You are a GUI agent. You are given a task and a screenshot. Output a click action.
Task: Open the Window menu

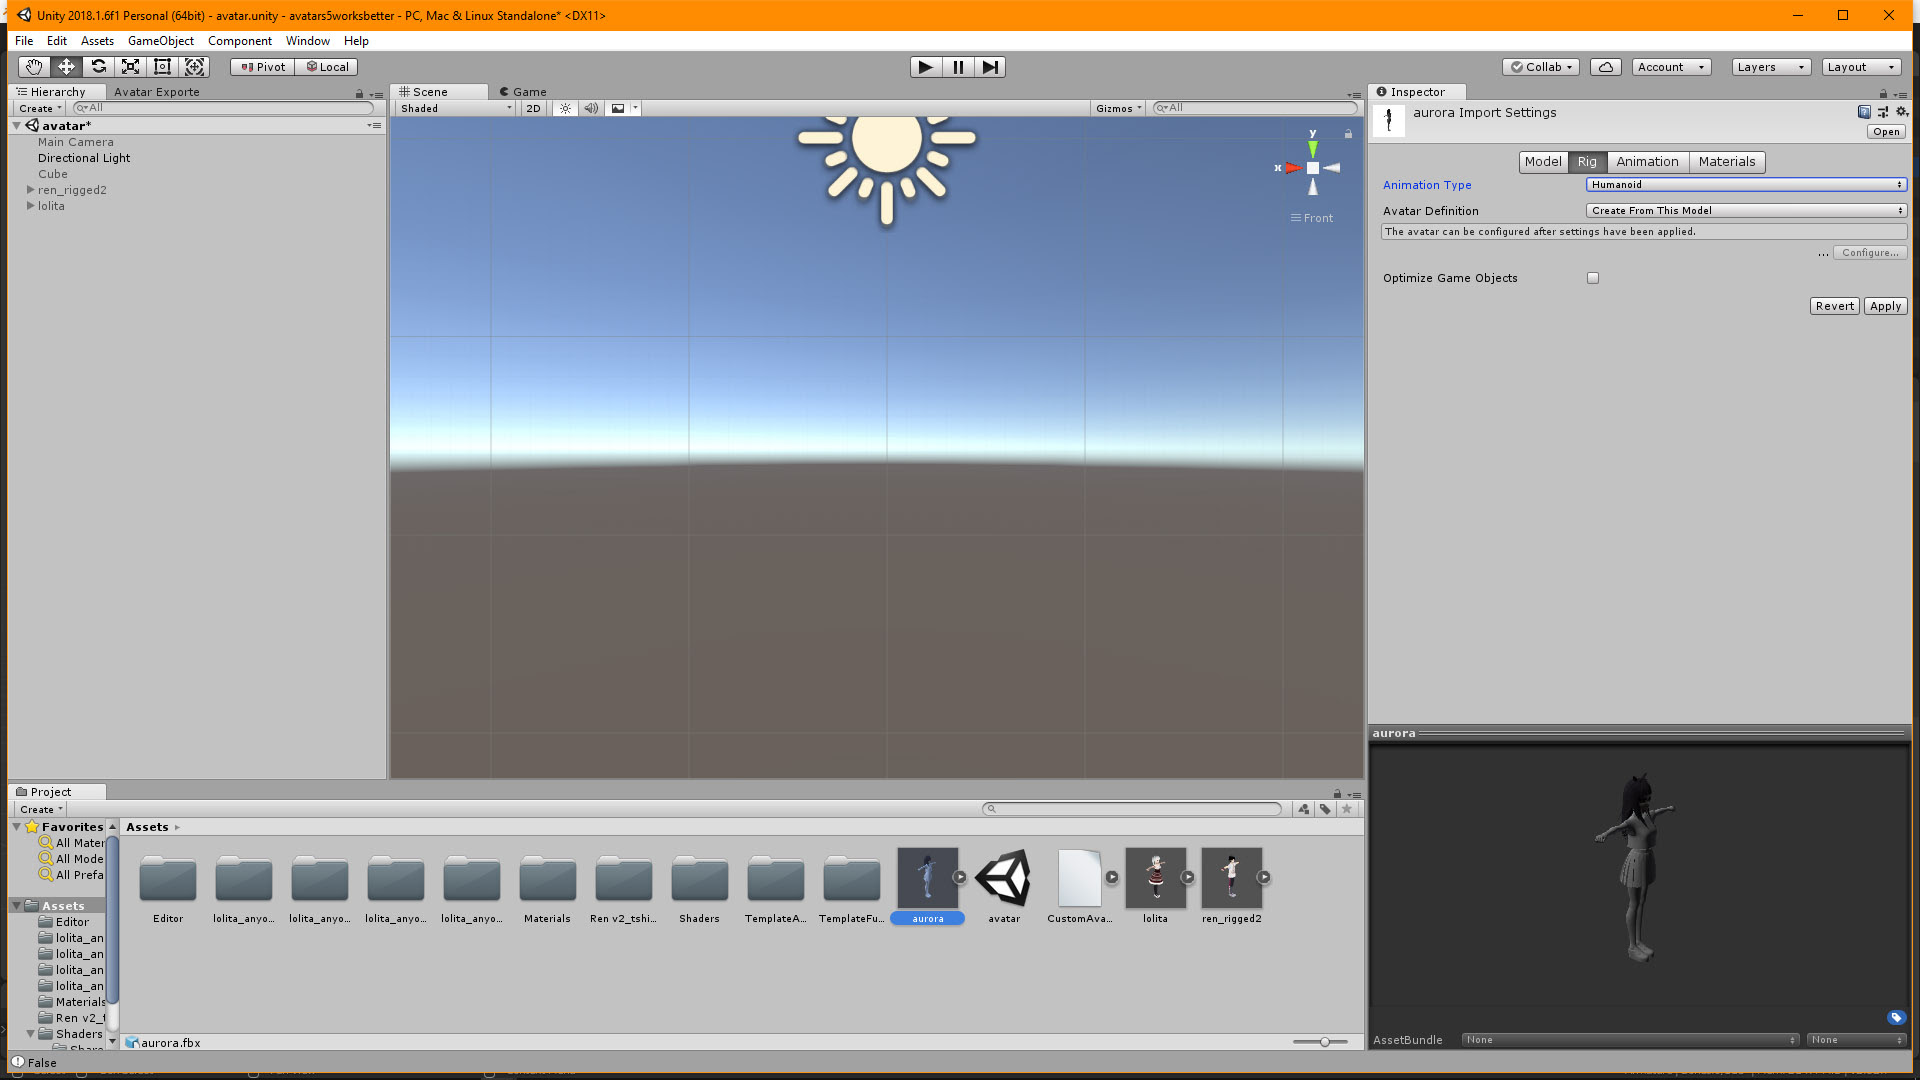click(308, 41)
